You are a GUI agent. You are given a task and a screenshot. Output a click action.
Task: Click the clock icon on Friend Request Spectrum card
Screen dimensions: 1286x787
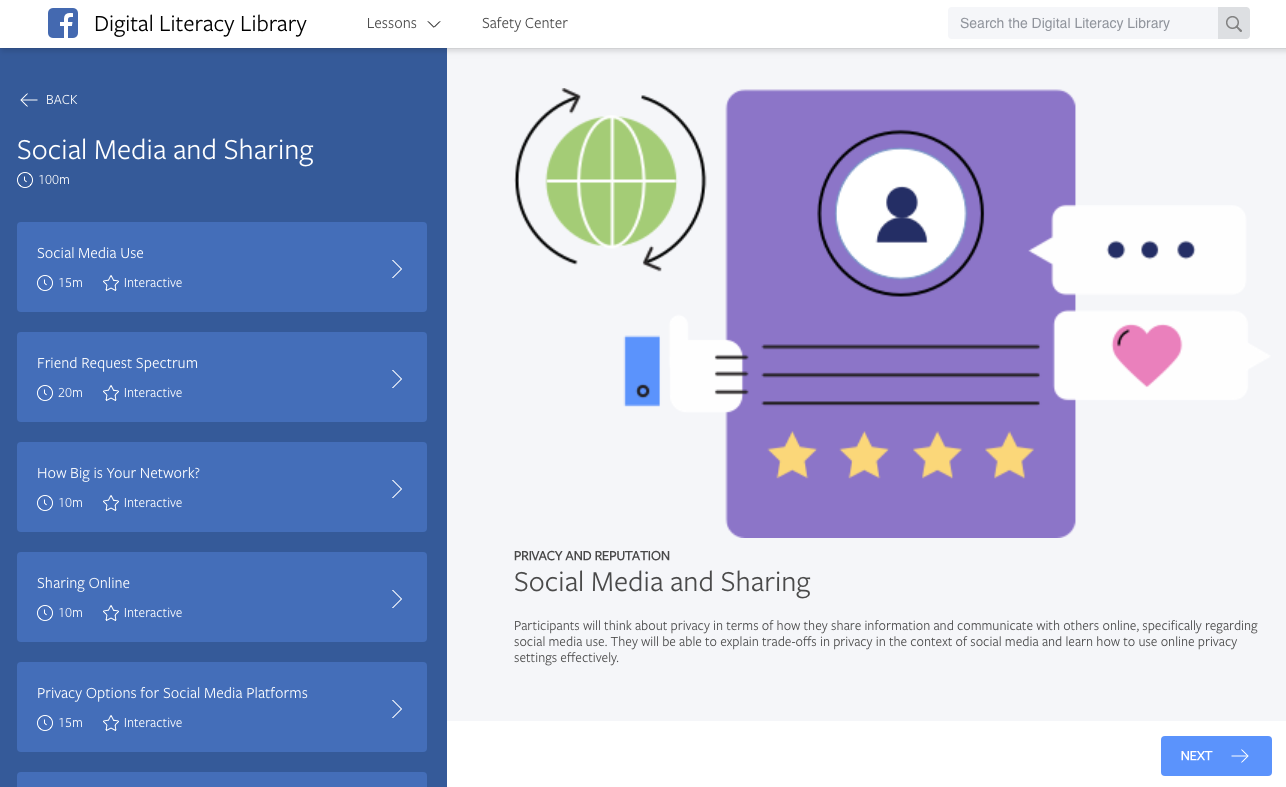point(44,393)
